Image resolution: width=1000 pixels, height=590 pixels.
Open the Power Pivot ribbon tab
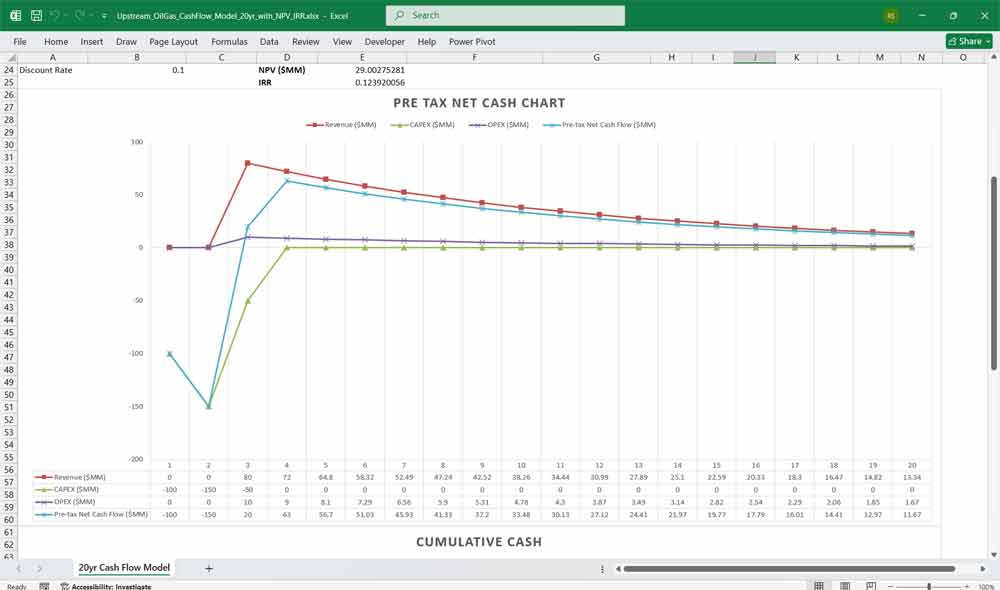[471, 41]
